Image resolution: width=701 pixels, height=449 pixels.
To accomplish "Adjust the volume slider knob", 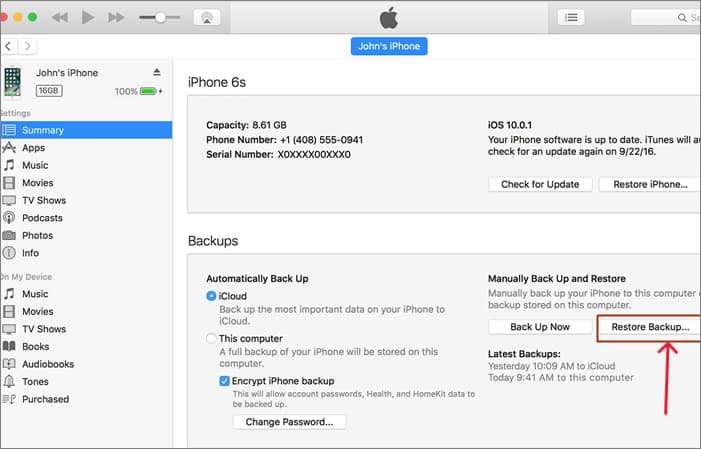I will 160,17.
